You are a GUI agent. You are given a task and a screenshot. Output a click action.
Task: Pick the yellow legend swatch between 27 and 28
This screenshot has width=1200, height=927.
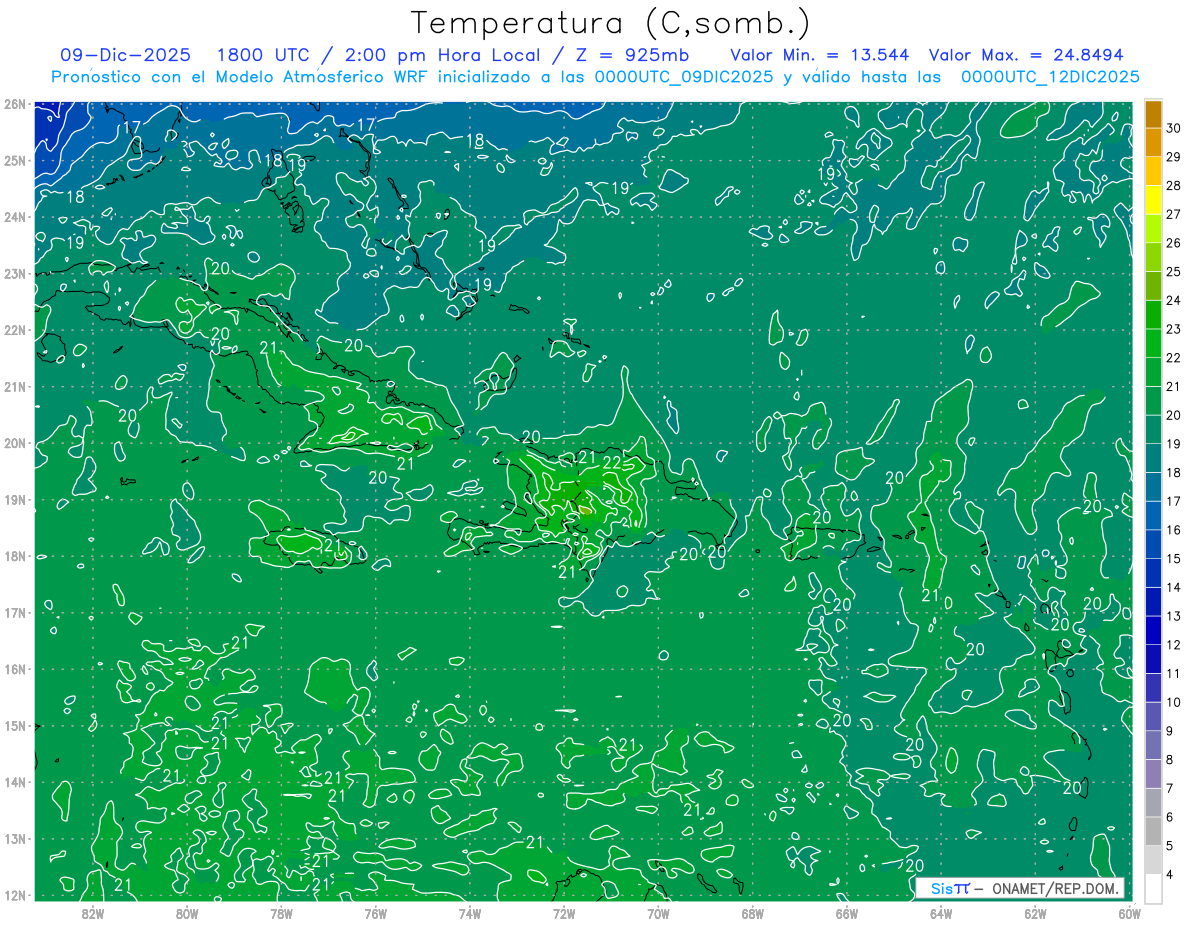click(1154, 200)
